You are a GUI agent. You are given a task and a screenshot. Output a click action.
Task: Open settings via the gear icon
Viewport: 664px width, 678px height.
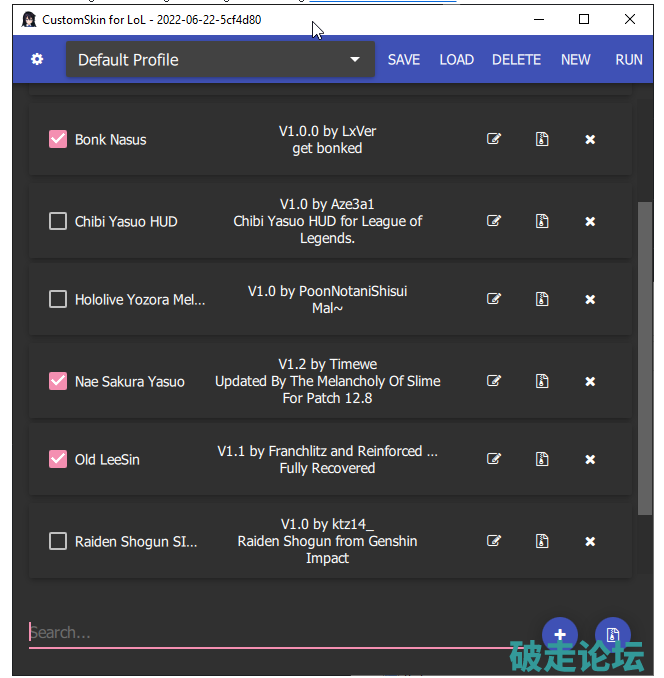[x=37, y=60]
